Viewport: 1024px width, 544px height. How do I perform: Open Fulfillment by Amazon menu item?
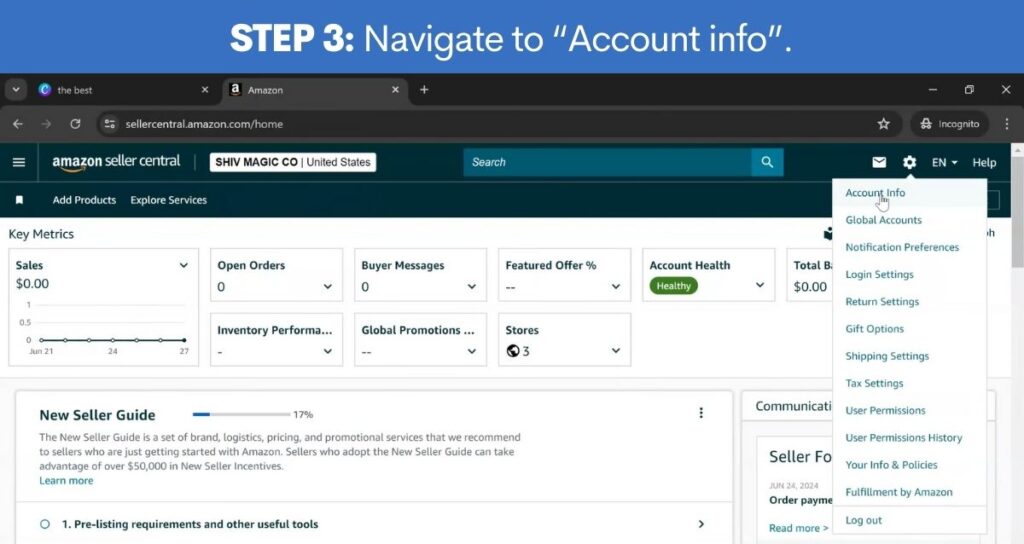point(899,492)
